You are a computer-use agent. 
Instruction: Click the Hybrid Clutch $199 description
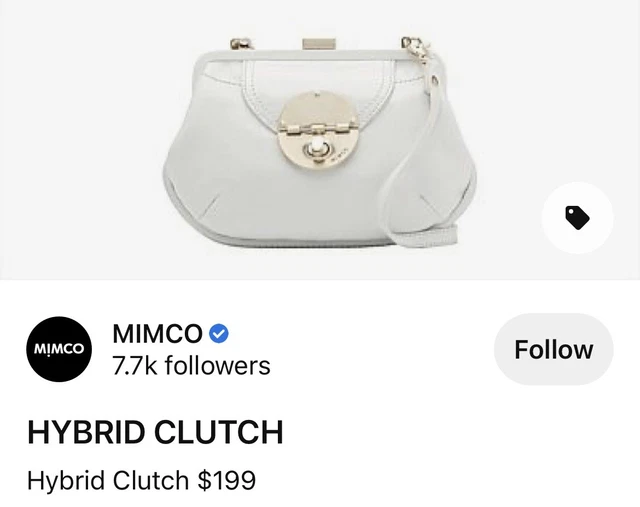141,480
